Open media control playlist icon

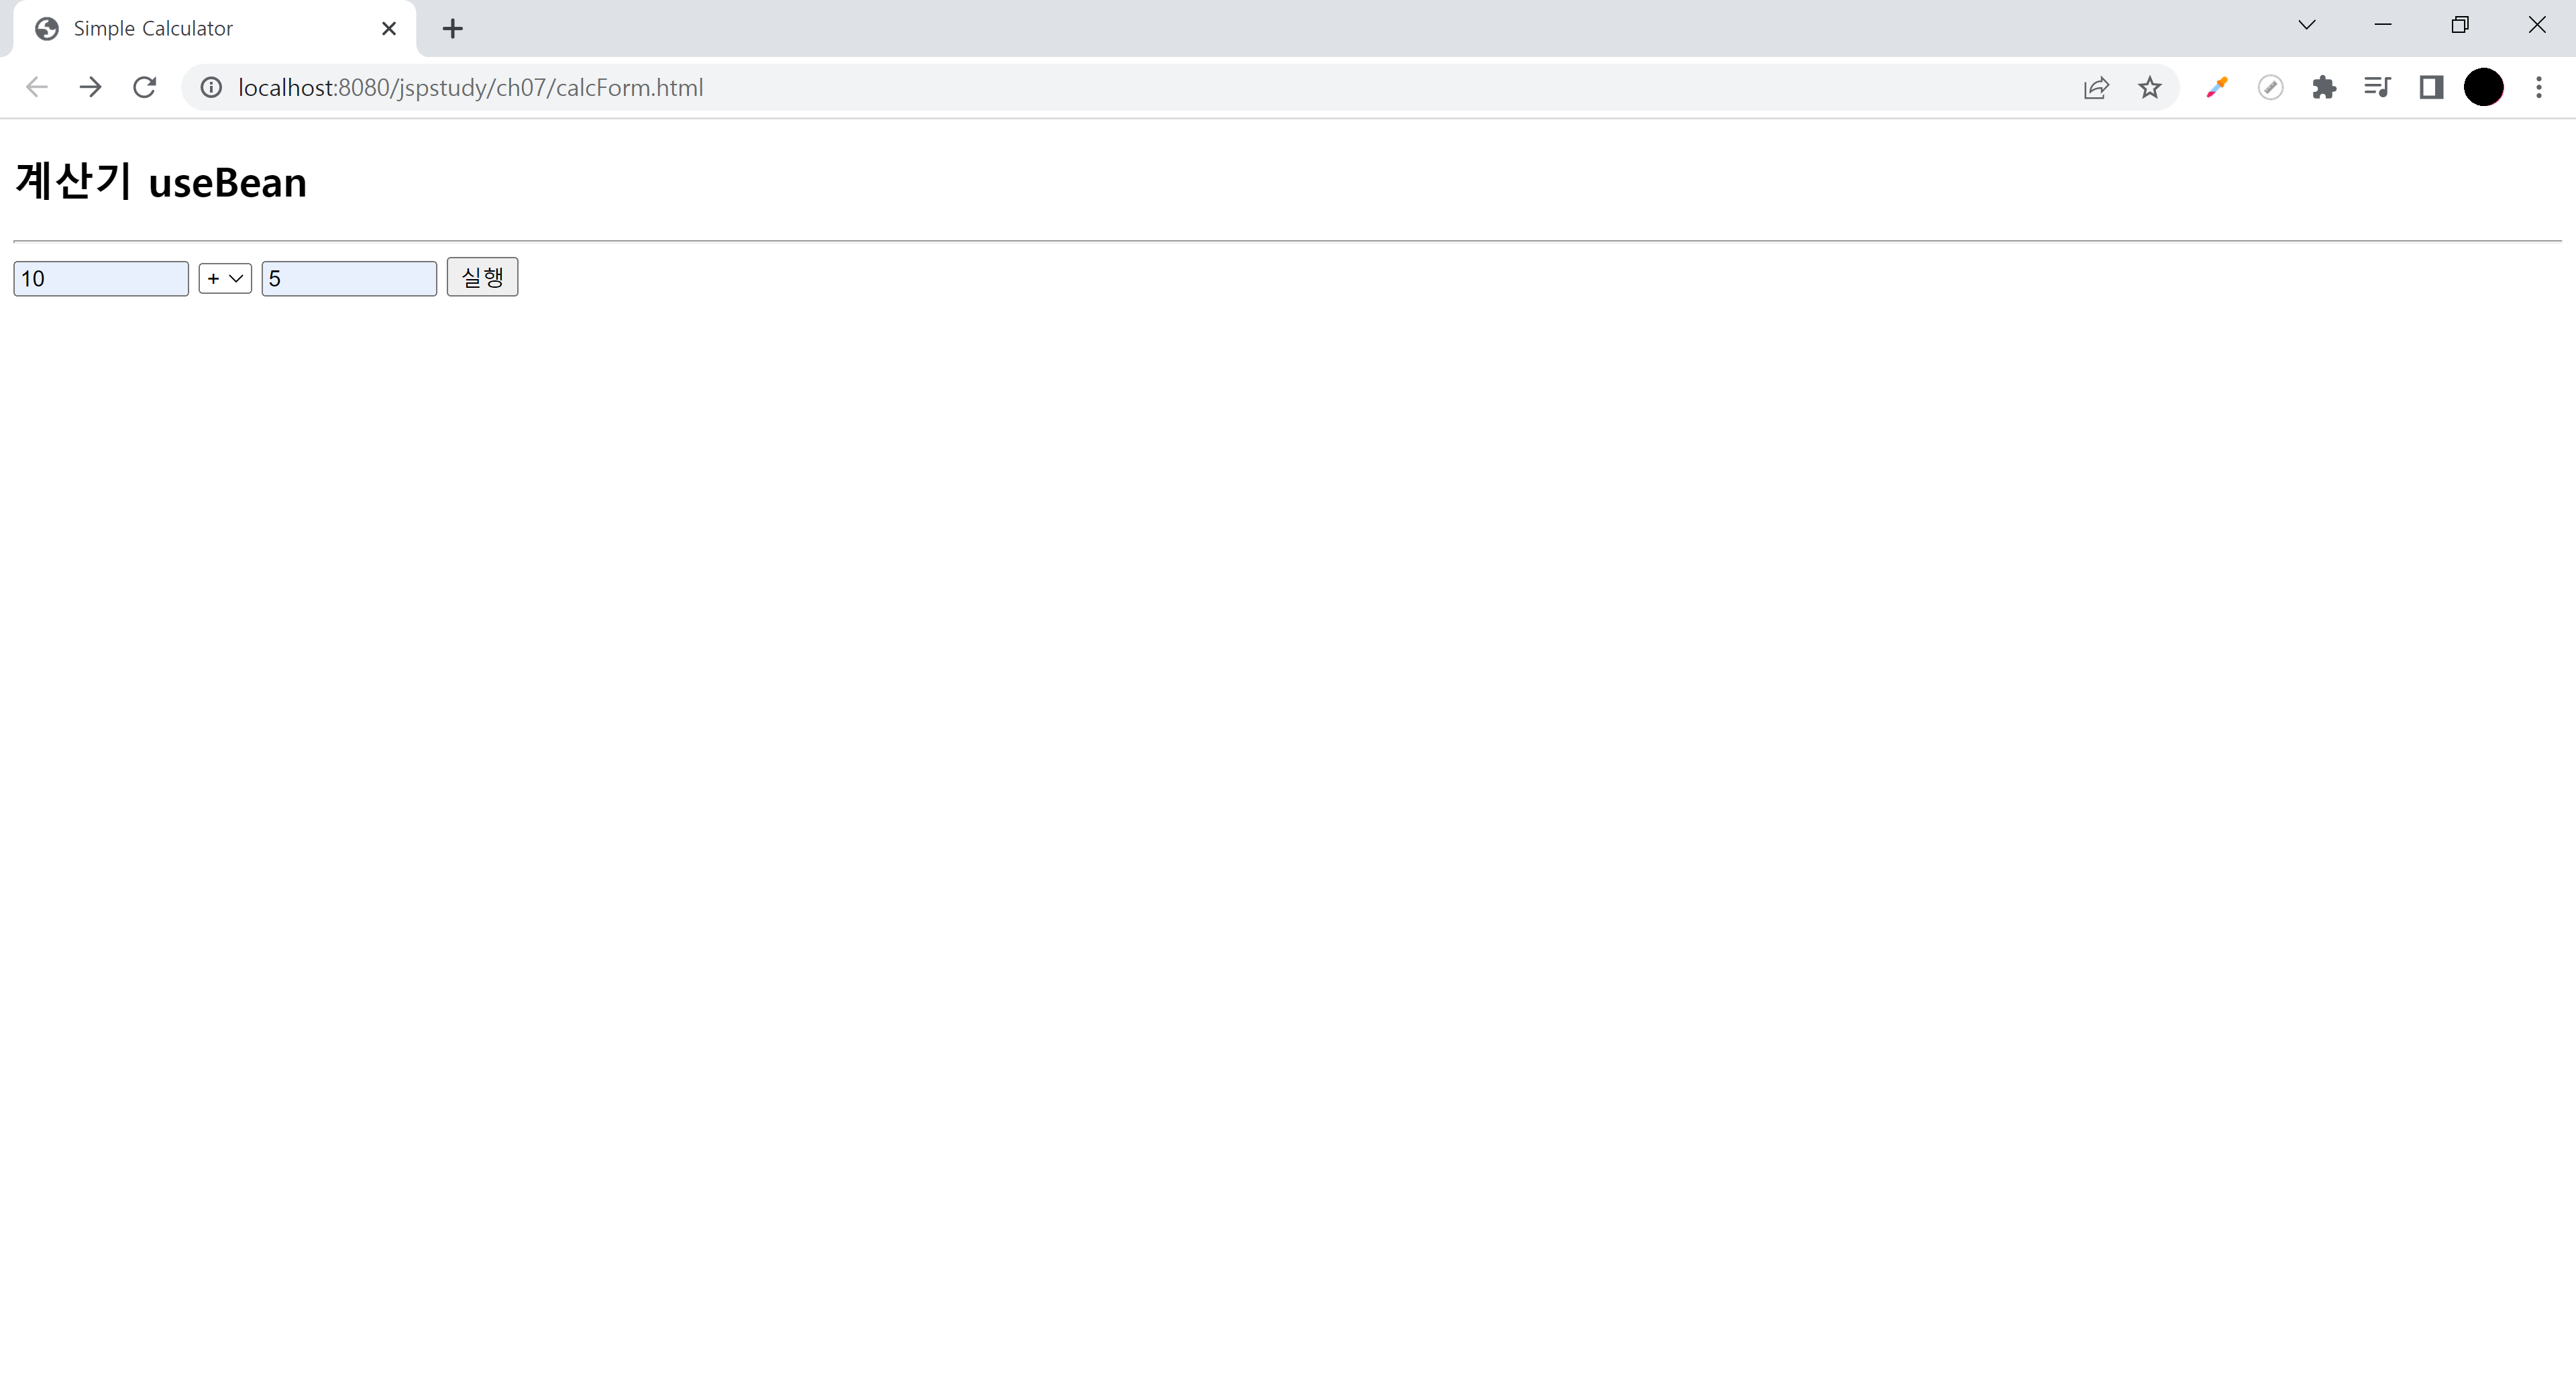[2377, 88]
